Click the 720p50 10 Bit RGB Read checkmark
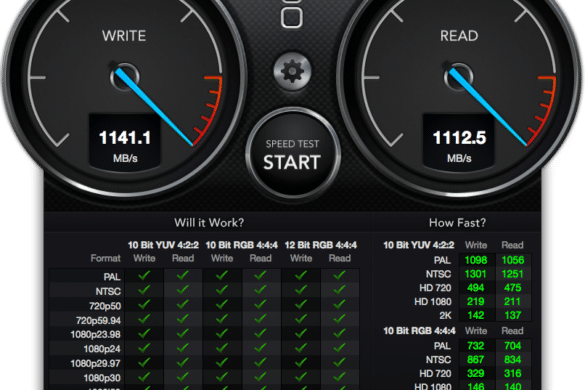 pyautogui.click(x=260, y=305)
